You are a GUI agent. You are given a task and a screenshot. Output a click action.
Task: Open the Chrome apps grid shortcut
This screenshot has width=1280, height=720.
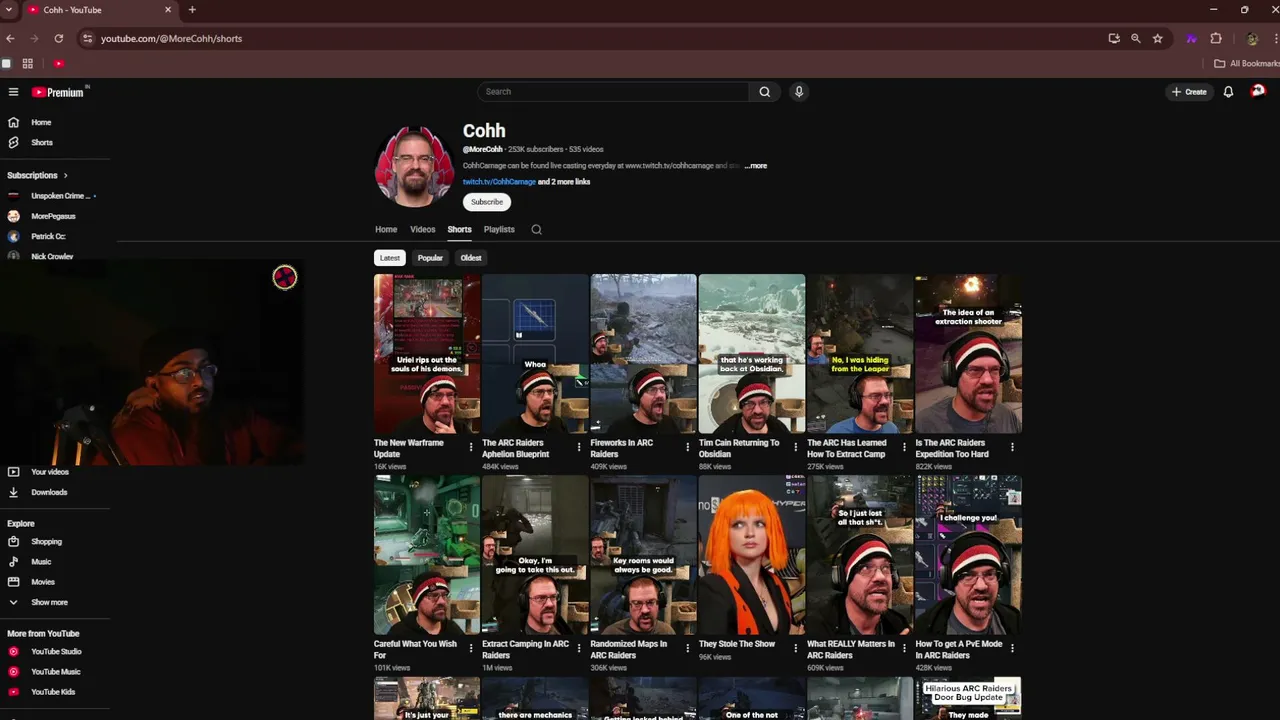[27, 63]
